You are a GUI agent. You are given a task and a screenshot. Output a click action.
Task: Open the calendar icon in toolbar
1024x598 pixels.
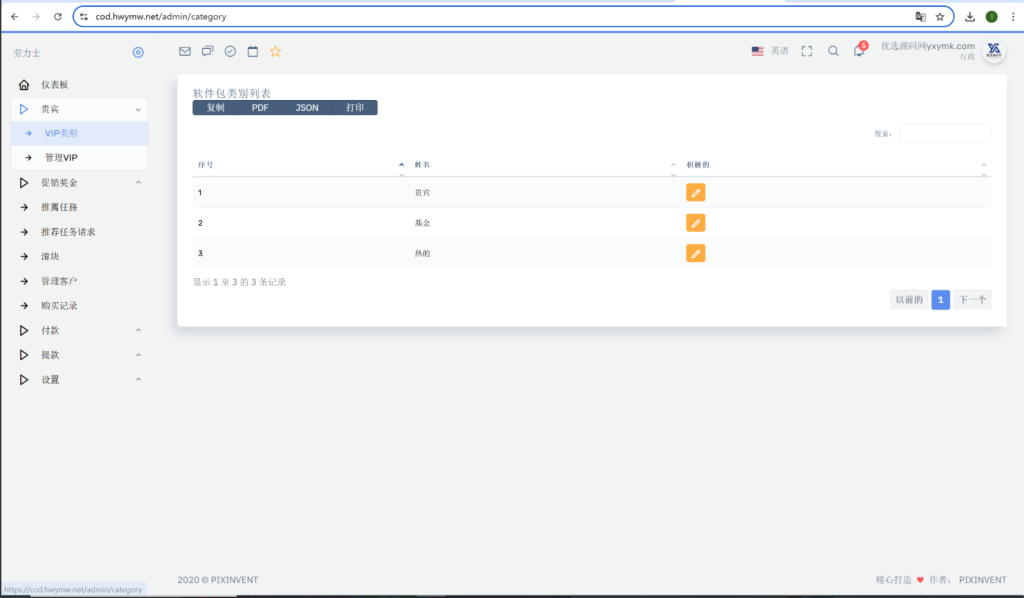point(253,51)
